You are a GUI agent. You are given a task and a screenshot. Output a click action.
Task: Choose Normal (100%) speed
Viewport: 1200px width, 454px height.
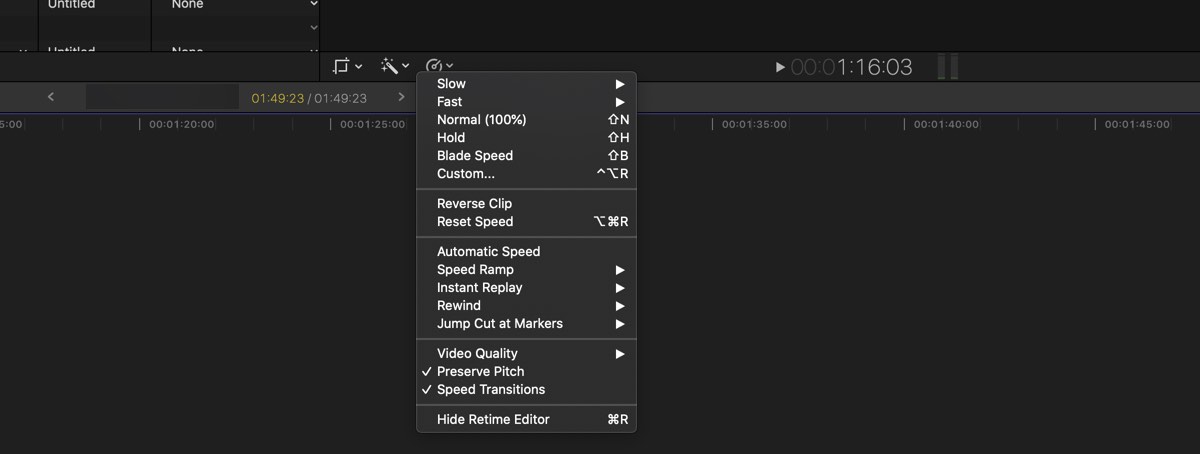526,120
